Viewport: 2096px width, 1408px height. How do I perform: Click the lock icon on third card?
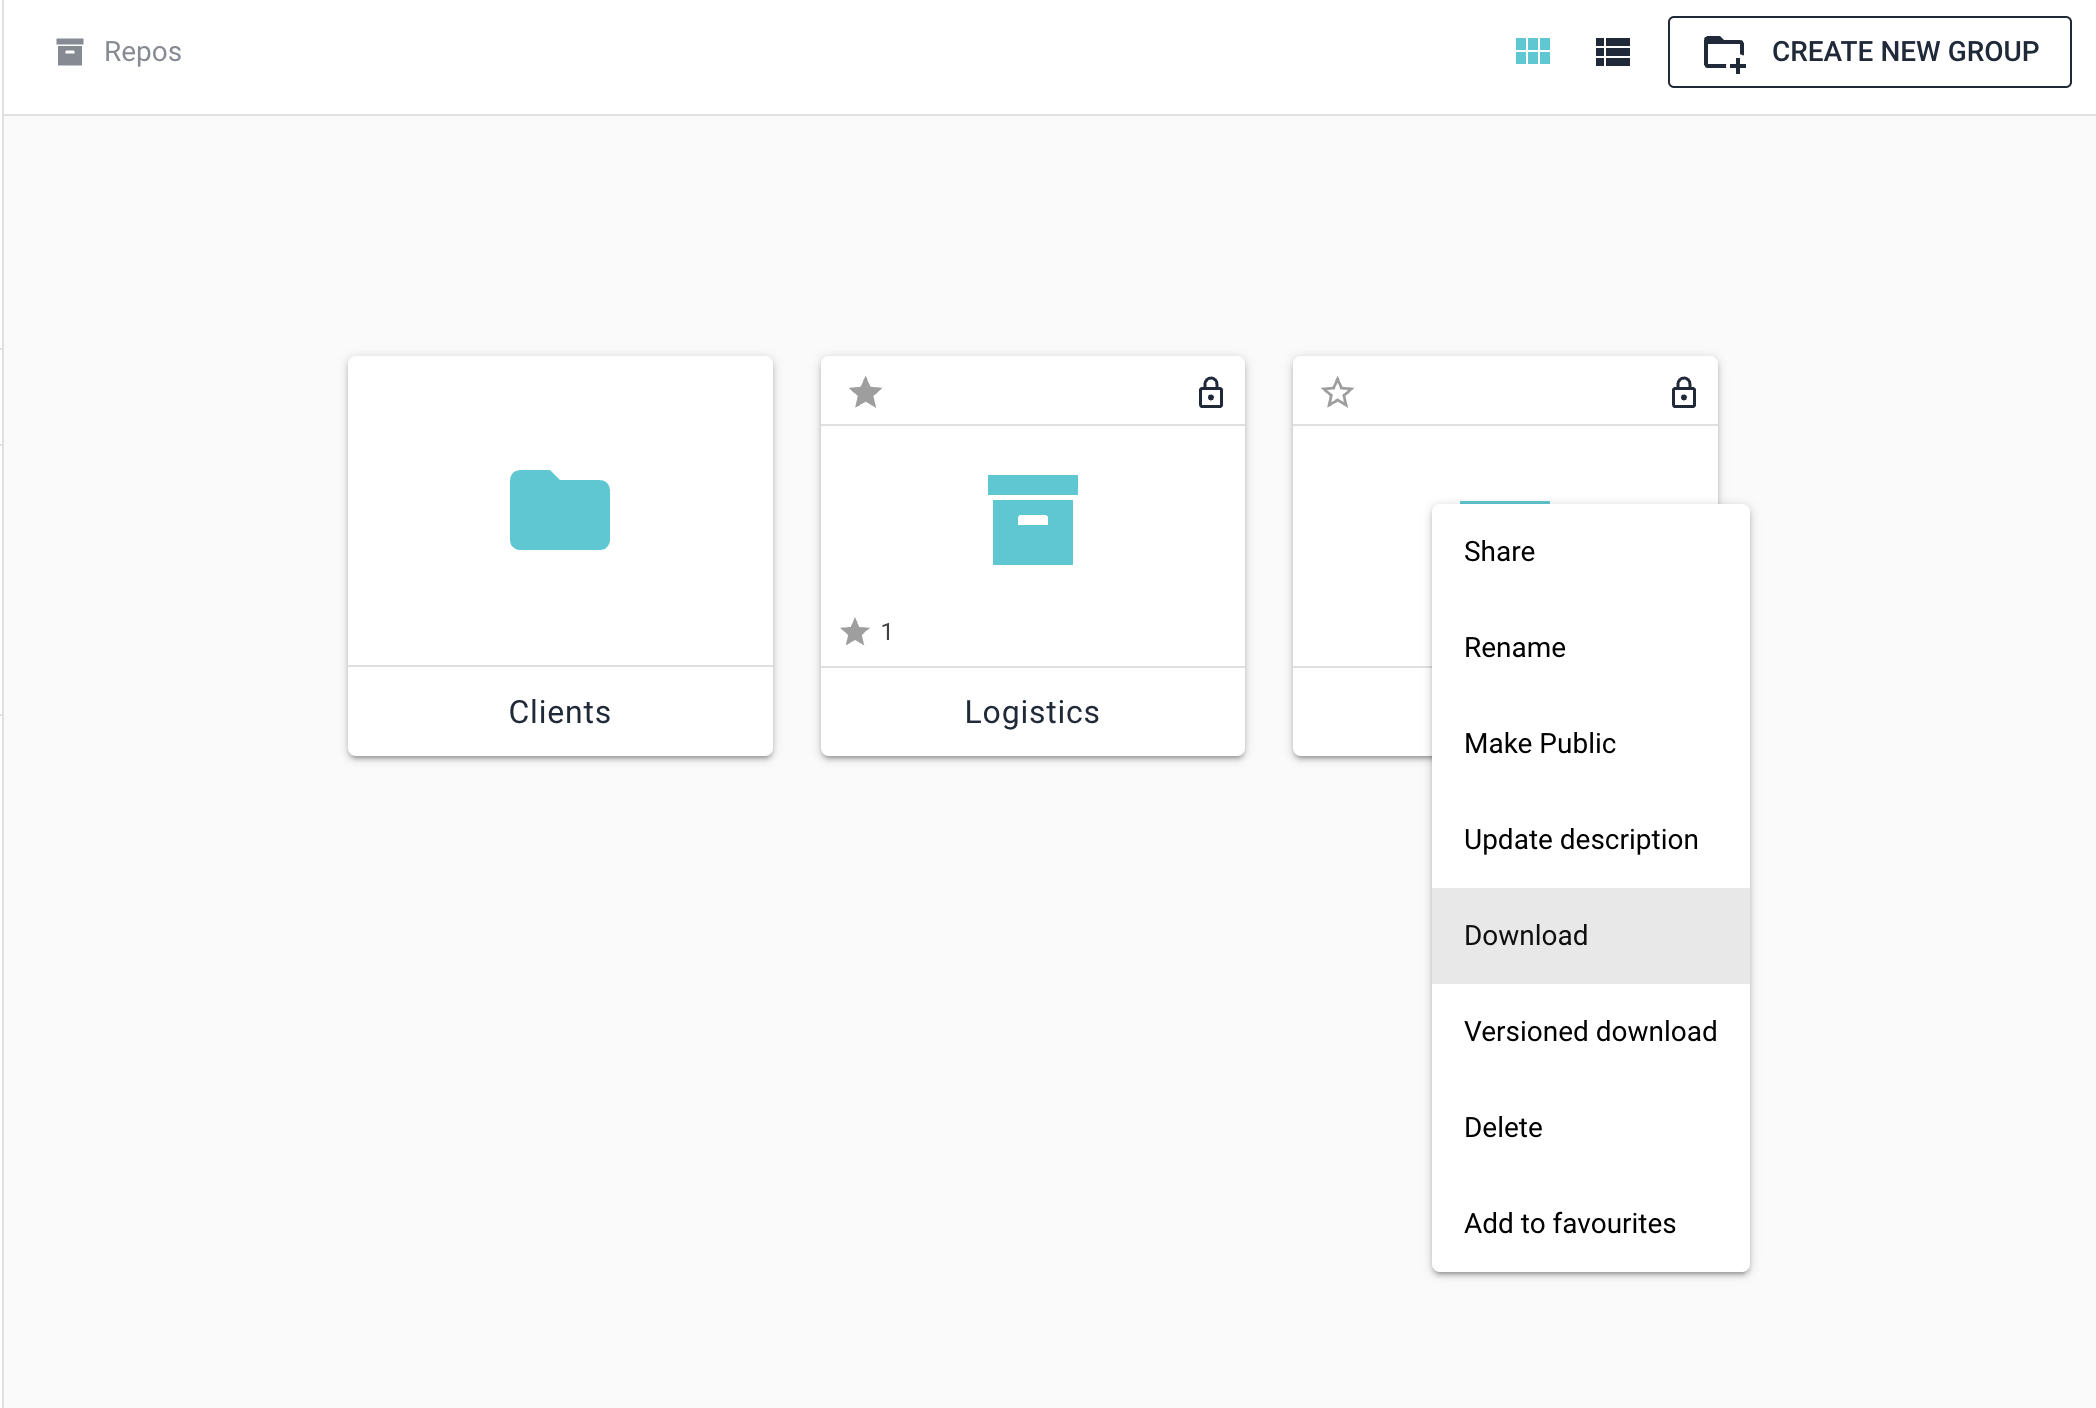1683,393
